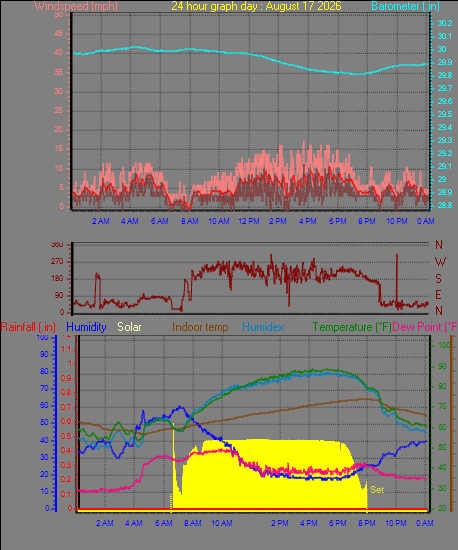Select the Solar legend label

pyautogui.click(x=129, y=327)
